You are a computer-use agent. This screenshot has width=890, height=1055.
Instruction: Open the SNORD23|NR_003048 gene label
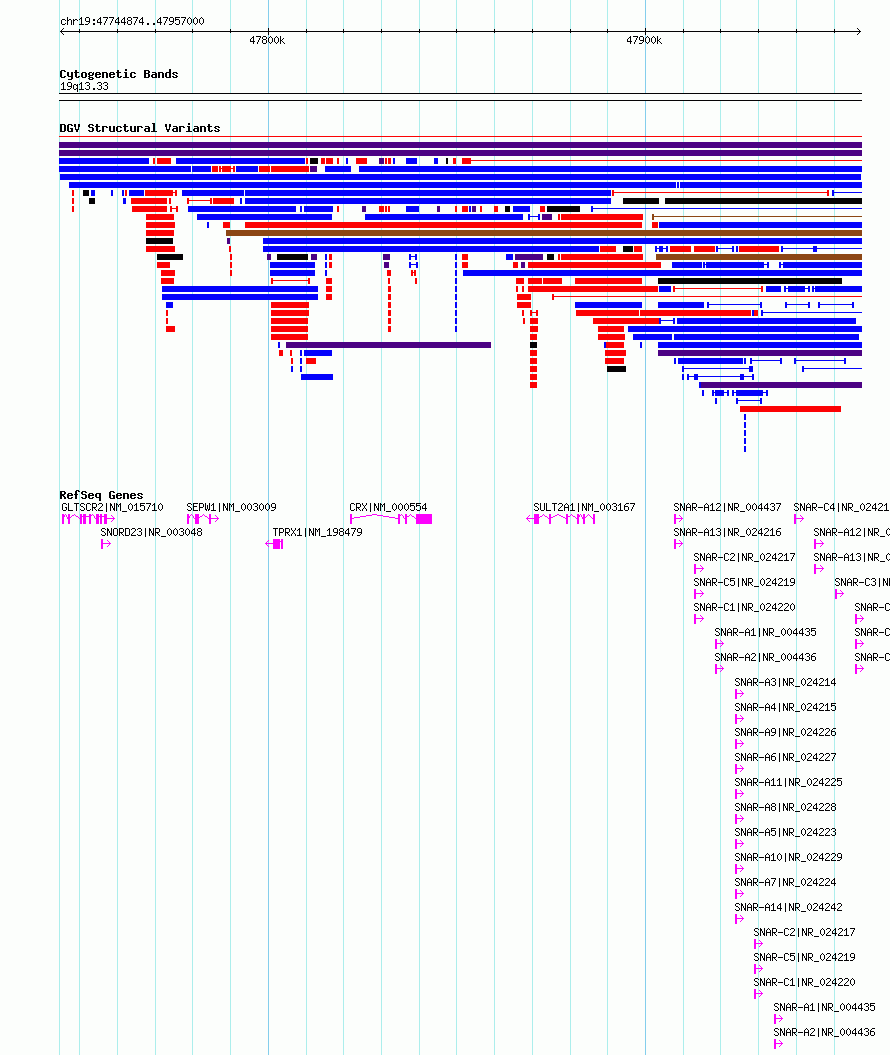coord(151,532)
